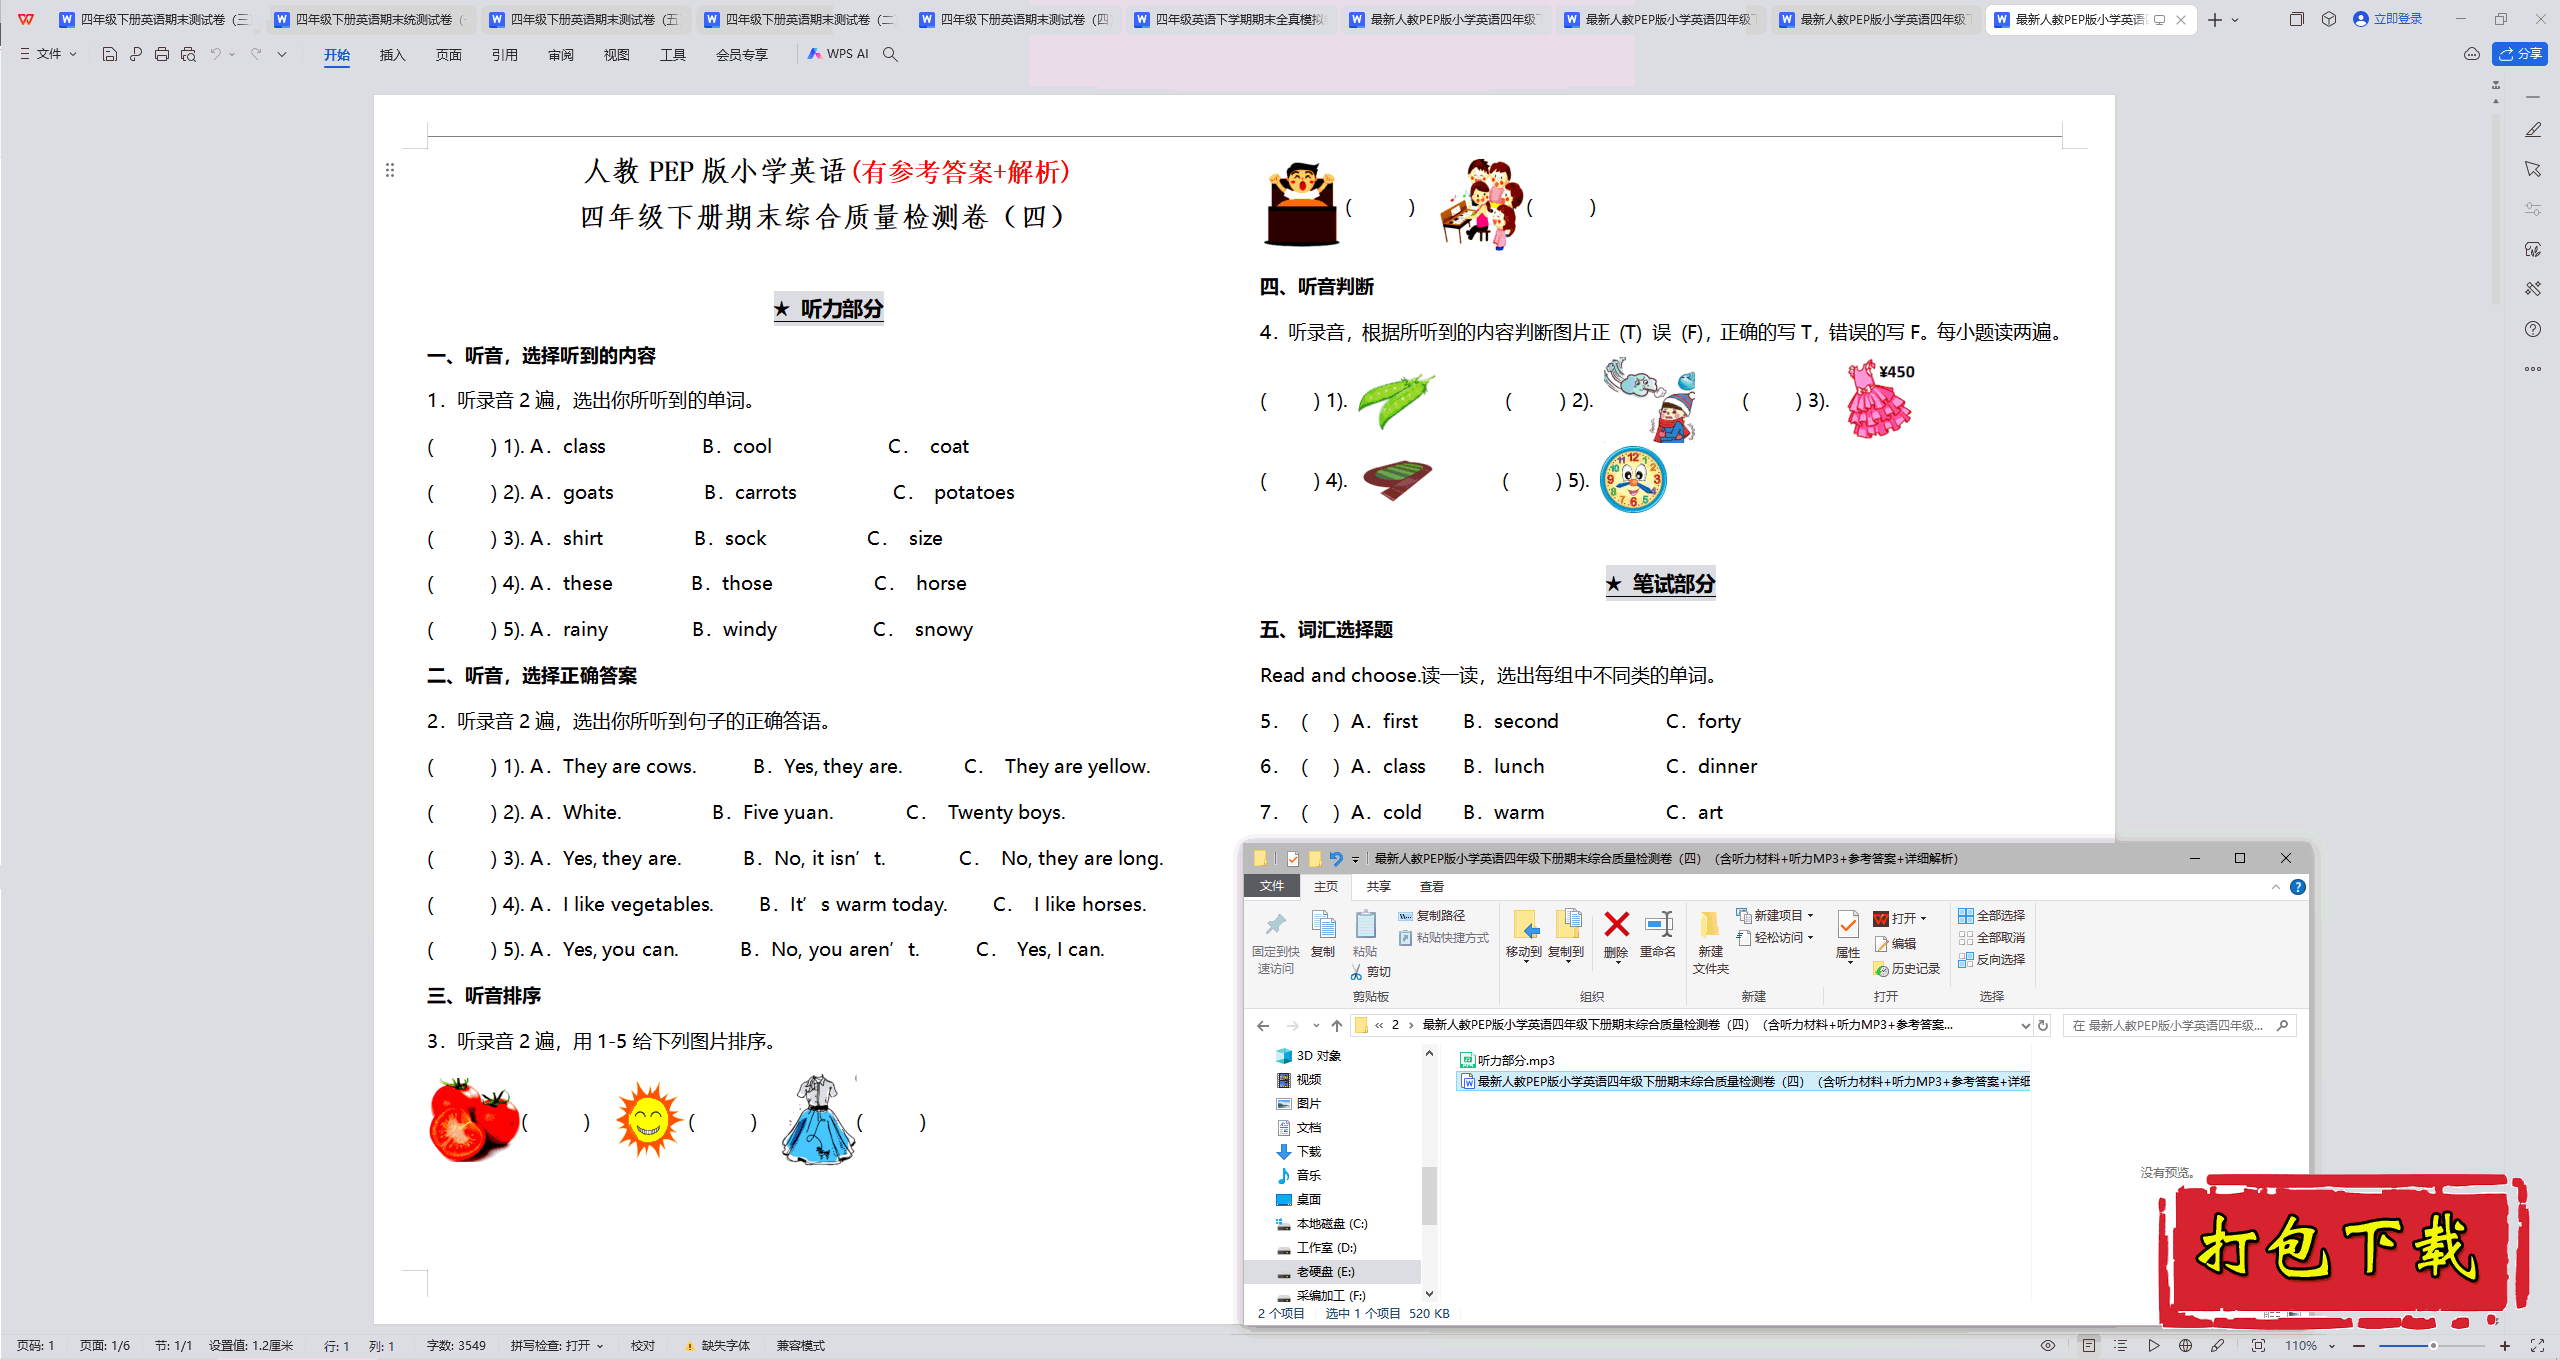The image size is (2560, 1360).
Task: Click zoom out minus button
Action: (2360, 1346)
